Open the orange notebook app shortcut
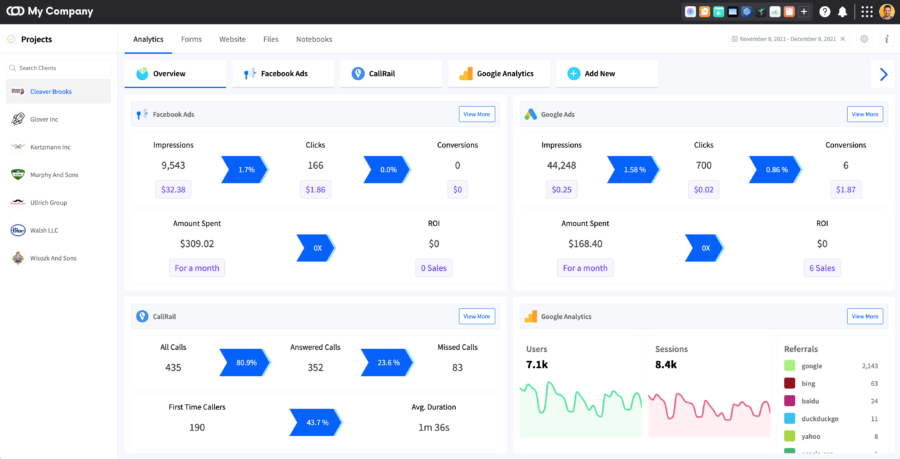 pyautogui.click(x=790, y=11)
